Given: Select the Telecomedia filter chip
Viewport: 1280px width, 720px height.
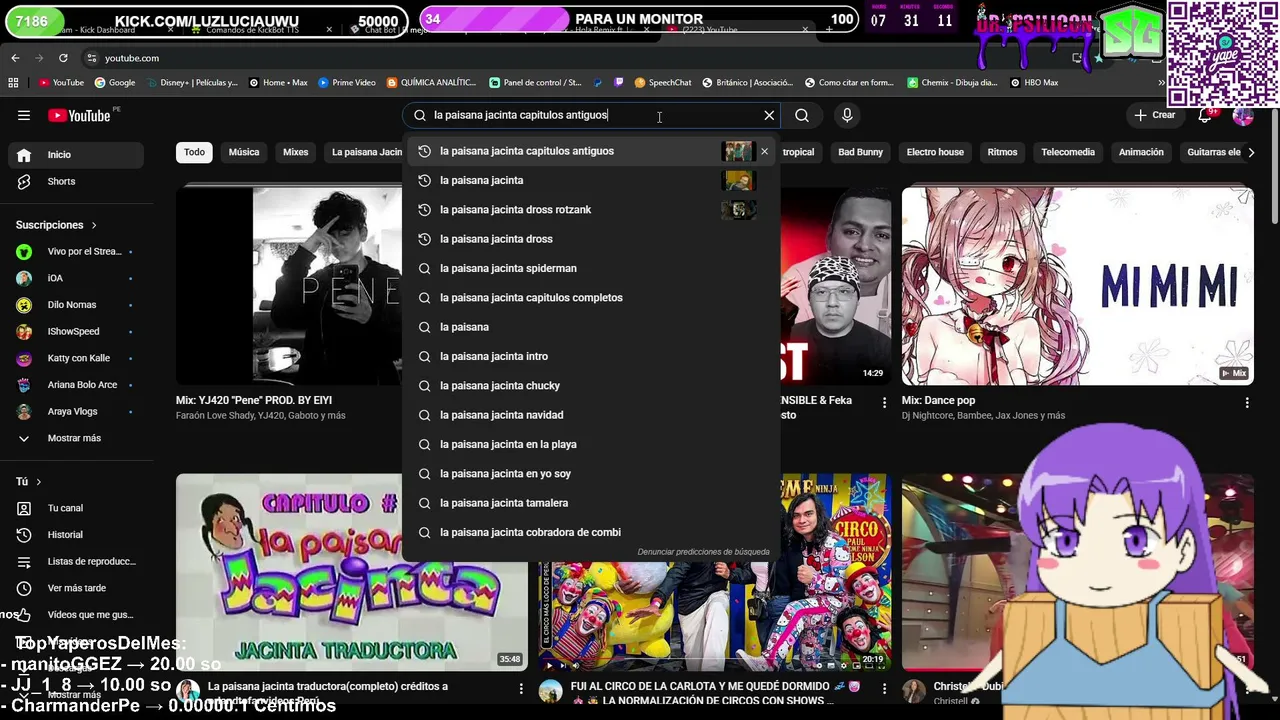Looking at the screenshot, I should pos(1068,152).
